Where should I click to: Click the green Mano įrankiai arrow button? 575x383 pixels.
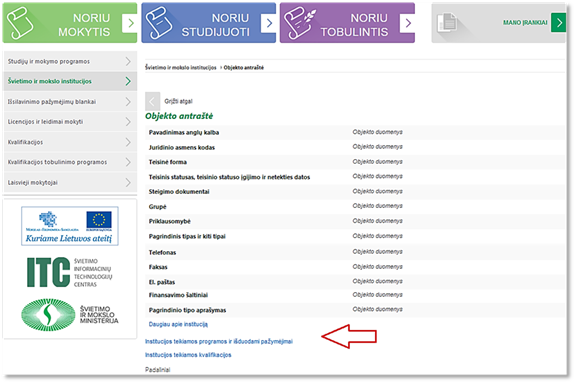point(558,23)
